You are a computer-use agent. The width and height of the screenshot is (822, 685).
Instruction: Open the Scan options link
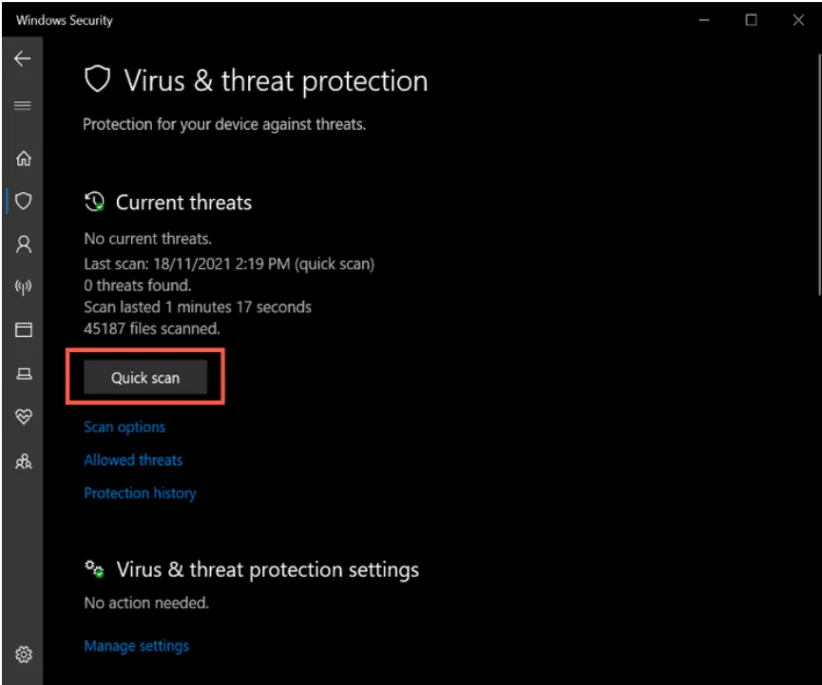click(x=125, y=427)
